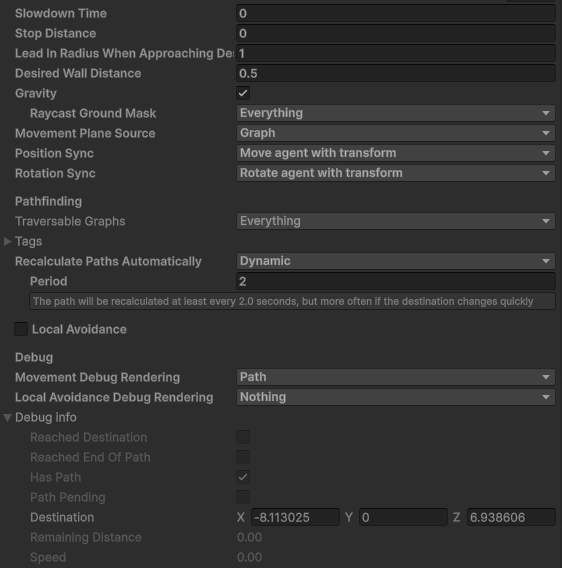
Task: Click the Lead In Radius value field
Action: [x=396, y=53]
